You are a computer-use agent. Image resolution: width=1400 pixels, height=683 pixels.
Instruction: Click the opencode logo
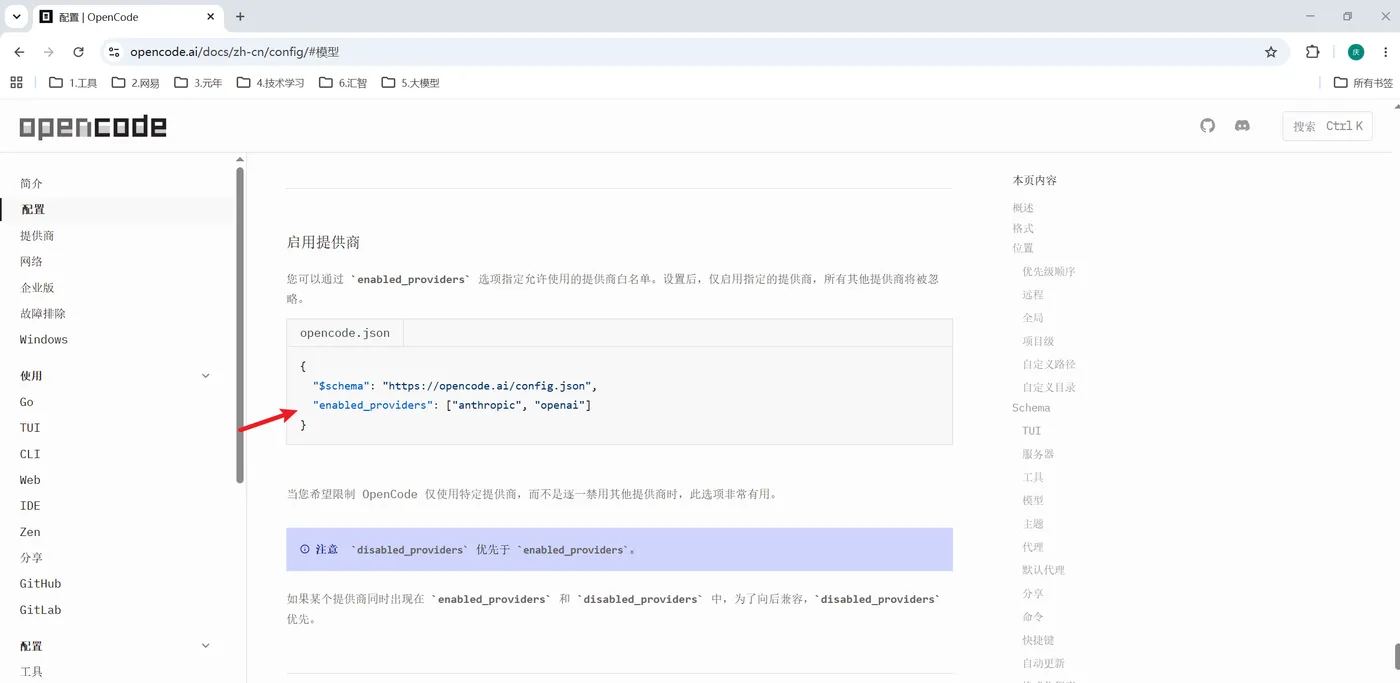(x=93, y=127)
